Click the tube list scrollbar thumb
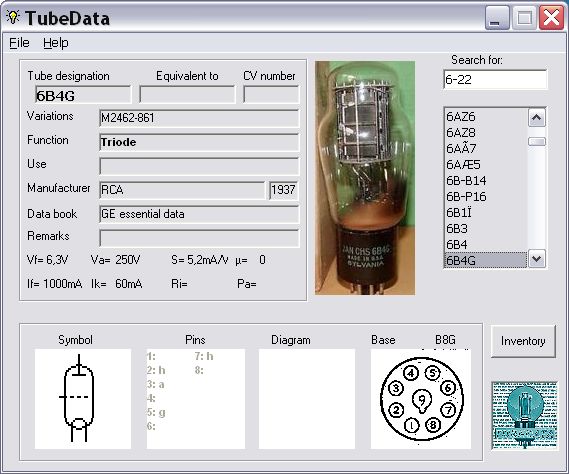 point(536,141)
